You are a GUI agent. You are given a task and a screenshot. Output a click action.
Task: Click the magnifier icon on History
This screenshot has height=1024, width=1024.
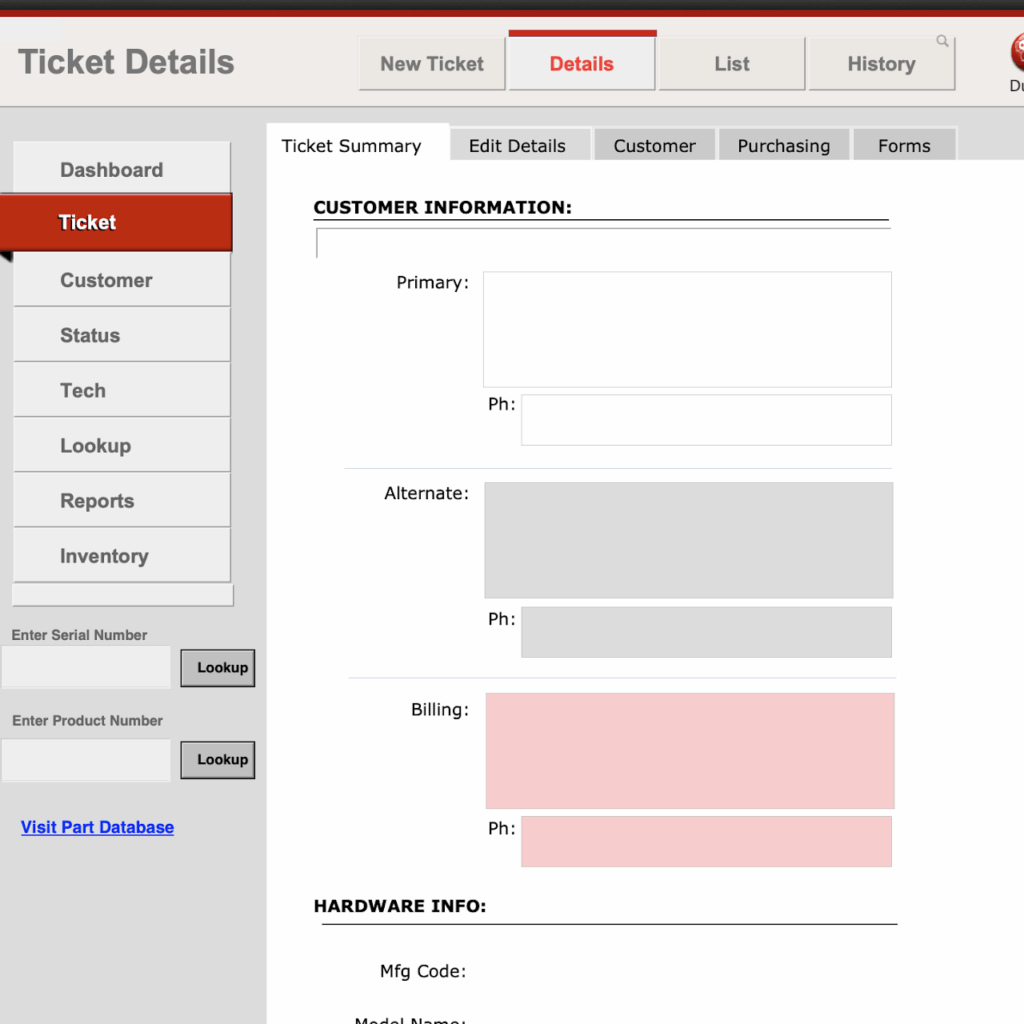pos(942,42)
